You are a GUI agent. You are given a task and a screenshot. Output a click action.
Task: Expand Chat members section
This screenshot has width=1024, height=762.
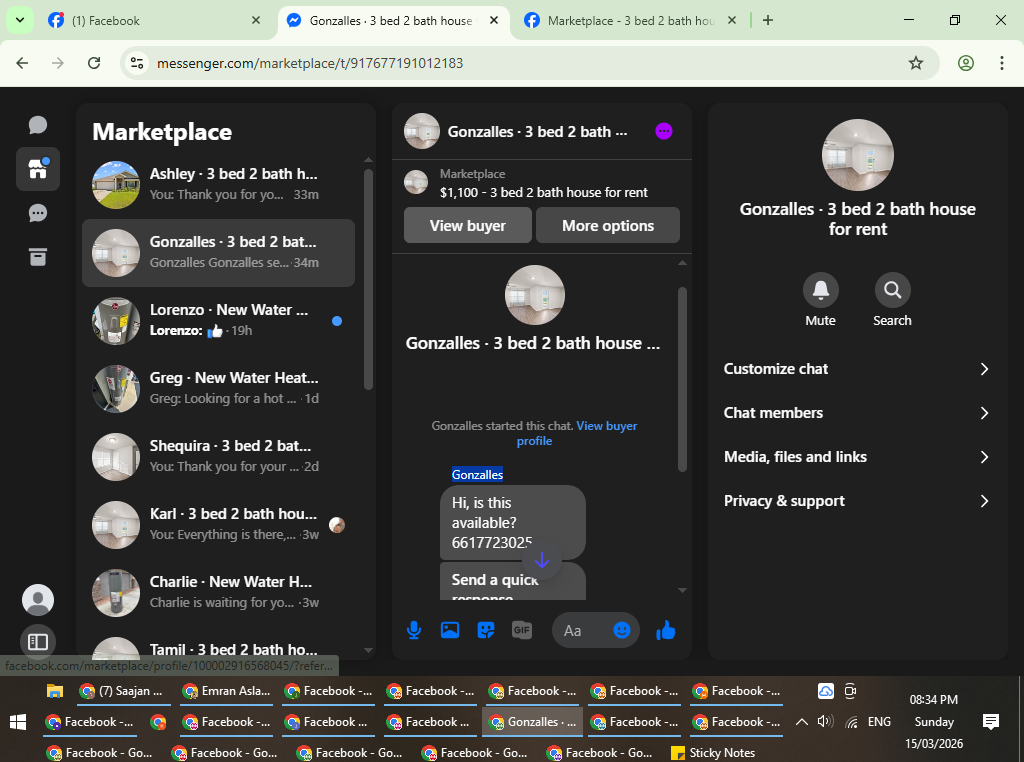[x=857, y=413]
